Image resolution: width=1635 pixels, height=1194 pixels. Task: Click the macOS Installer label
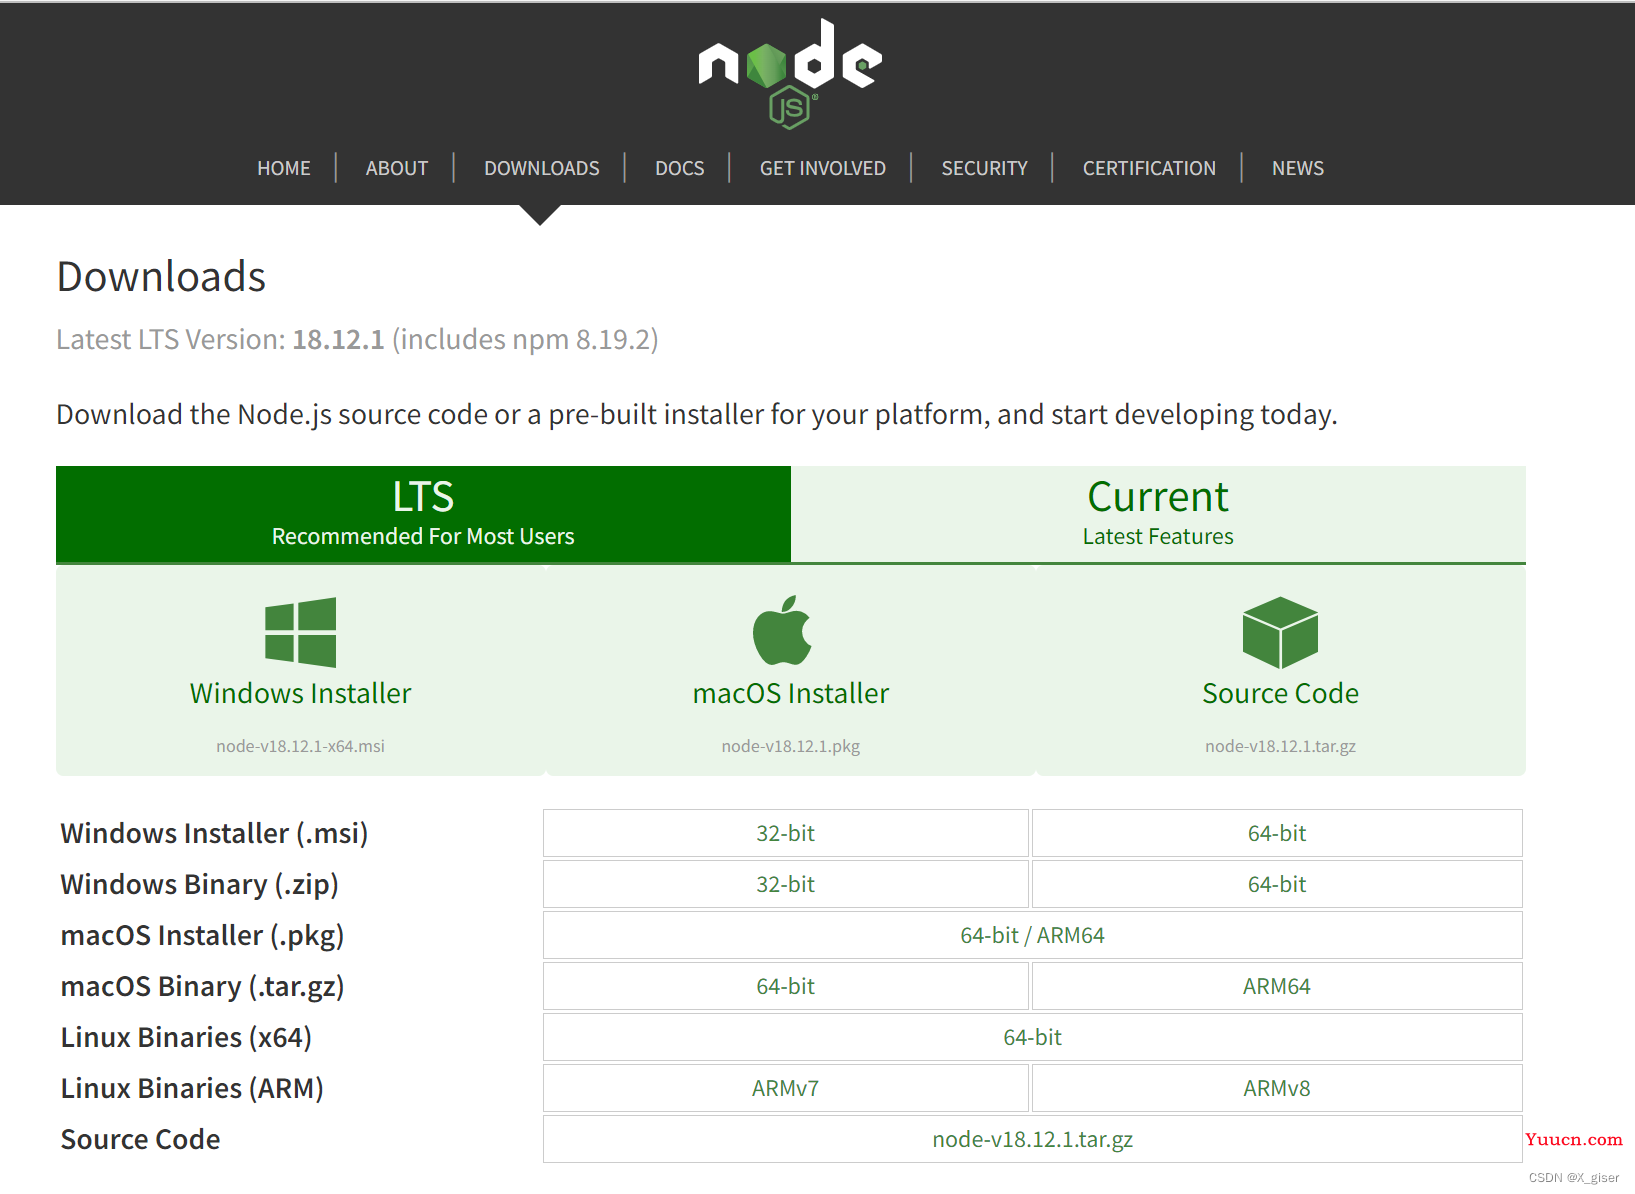(791, 693)
